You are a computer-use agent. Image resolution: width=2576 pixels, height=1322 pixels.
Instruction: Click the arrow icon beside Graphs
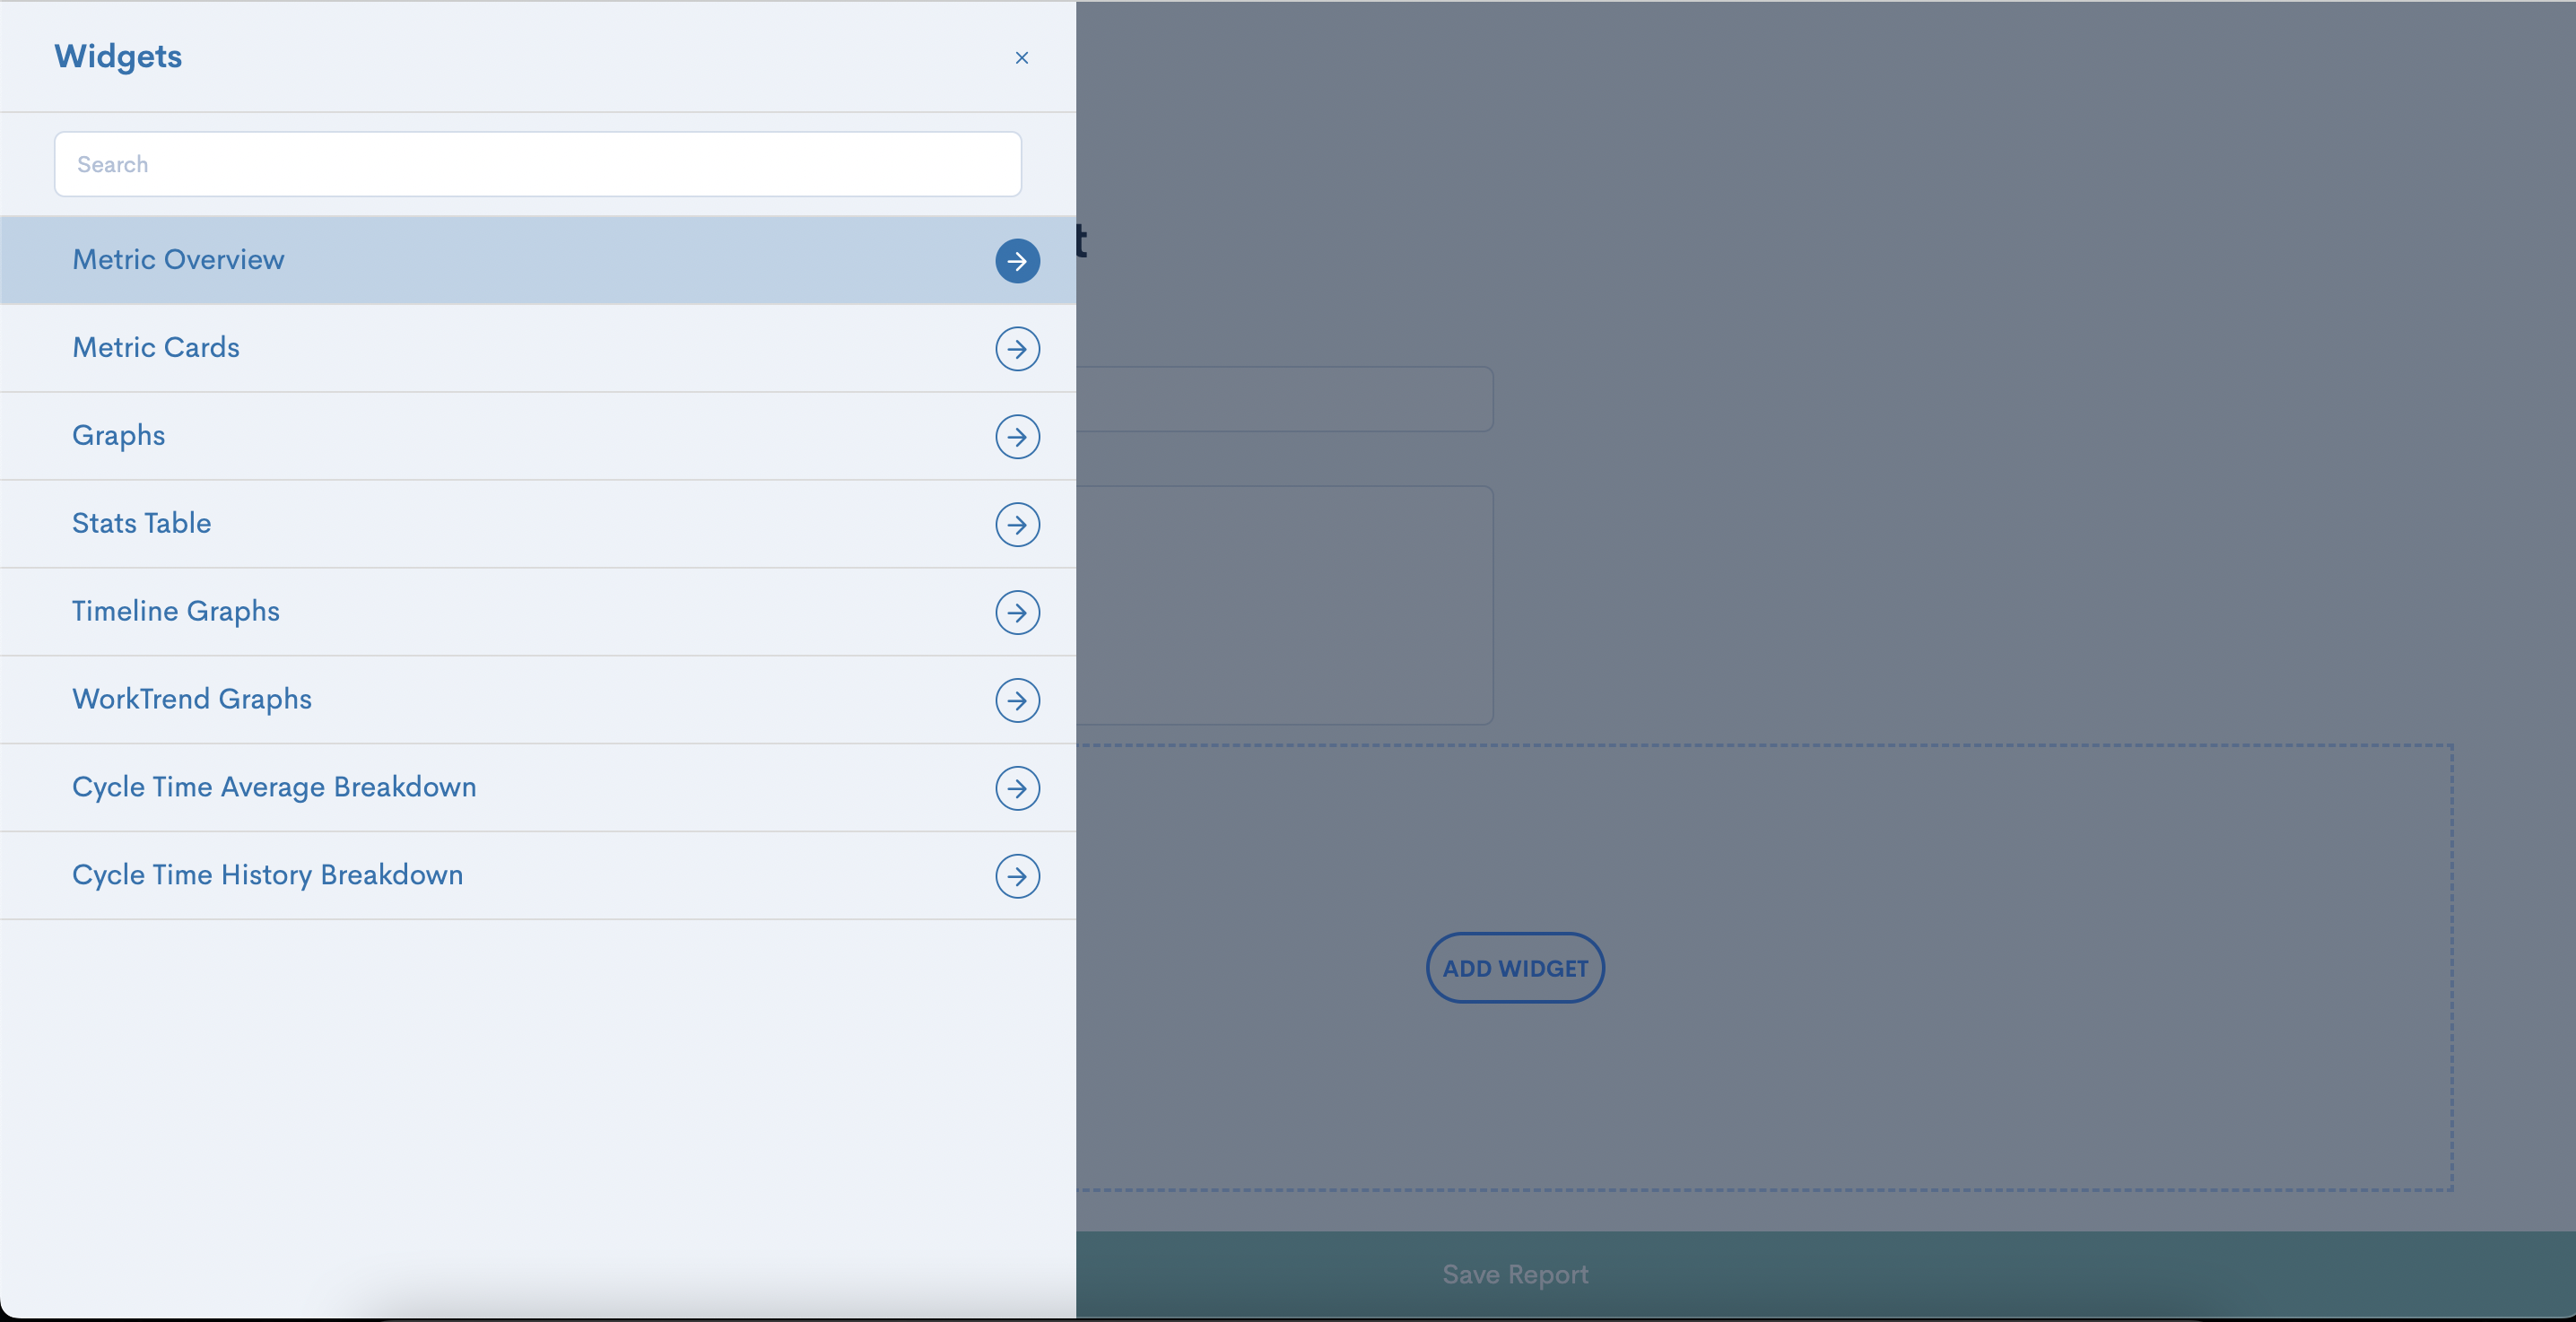pyautogui.click(x=1017, y=437)
